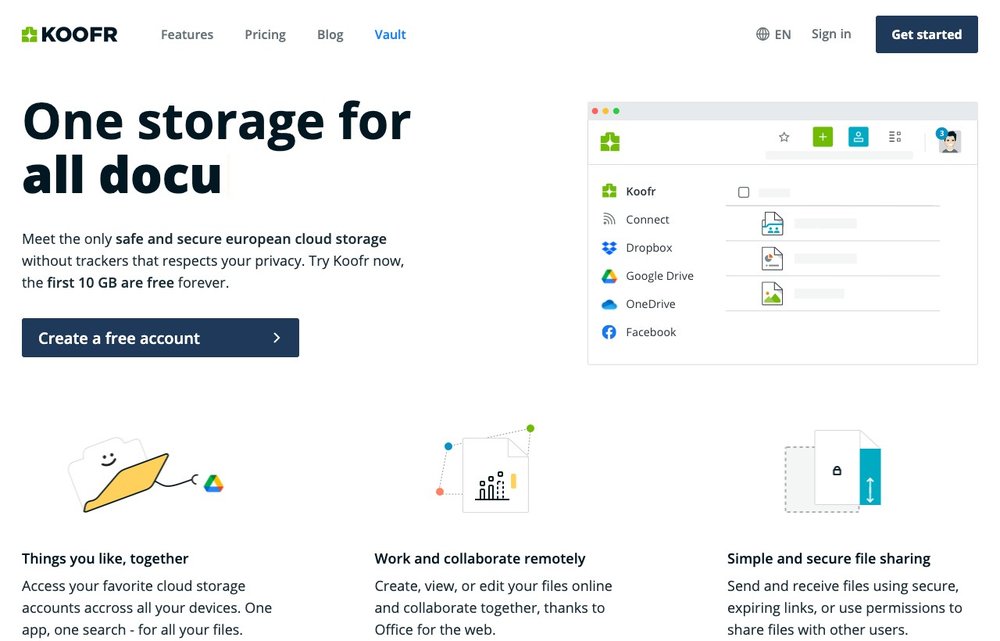Click Create a free account button

160,337
